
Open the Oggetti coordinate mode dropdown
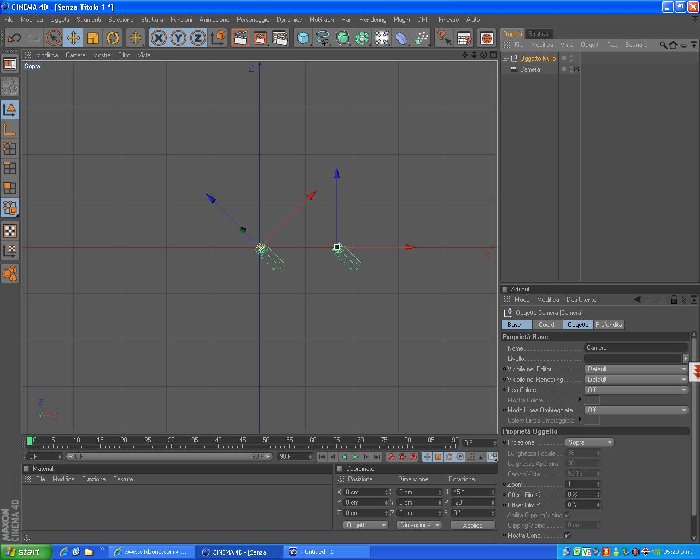365,525
